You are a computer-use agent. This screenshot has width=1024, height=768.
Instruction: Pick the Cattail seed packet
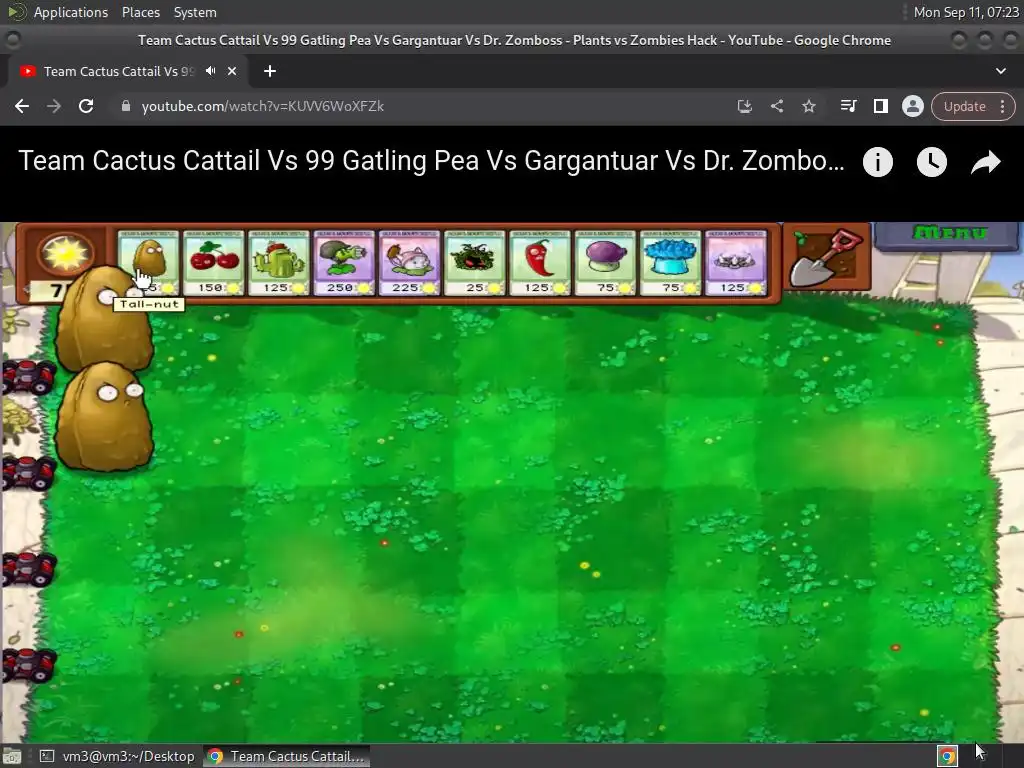(x=409, y=263)
